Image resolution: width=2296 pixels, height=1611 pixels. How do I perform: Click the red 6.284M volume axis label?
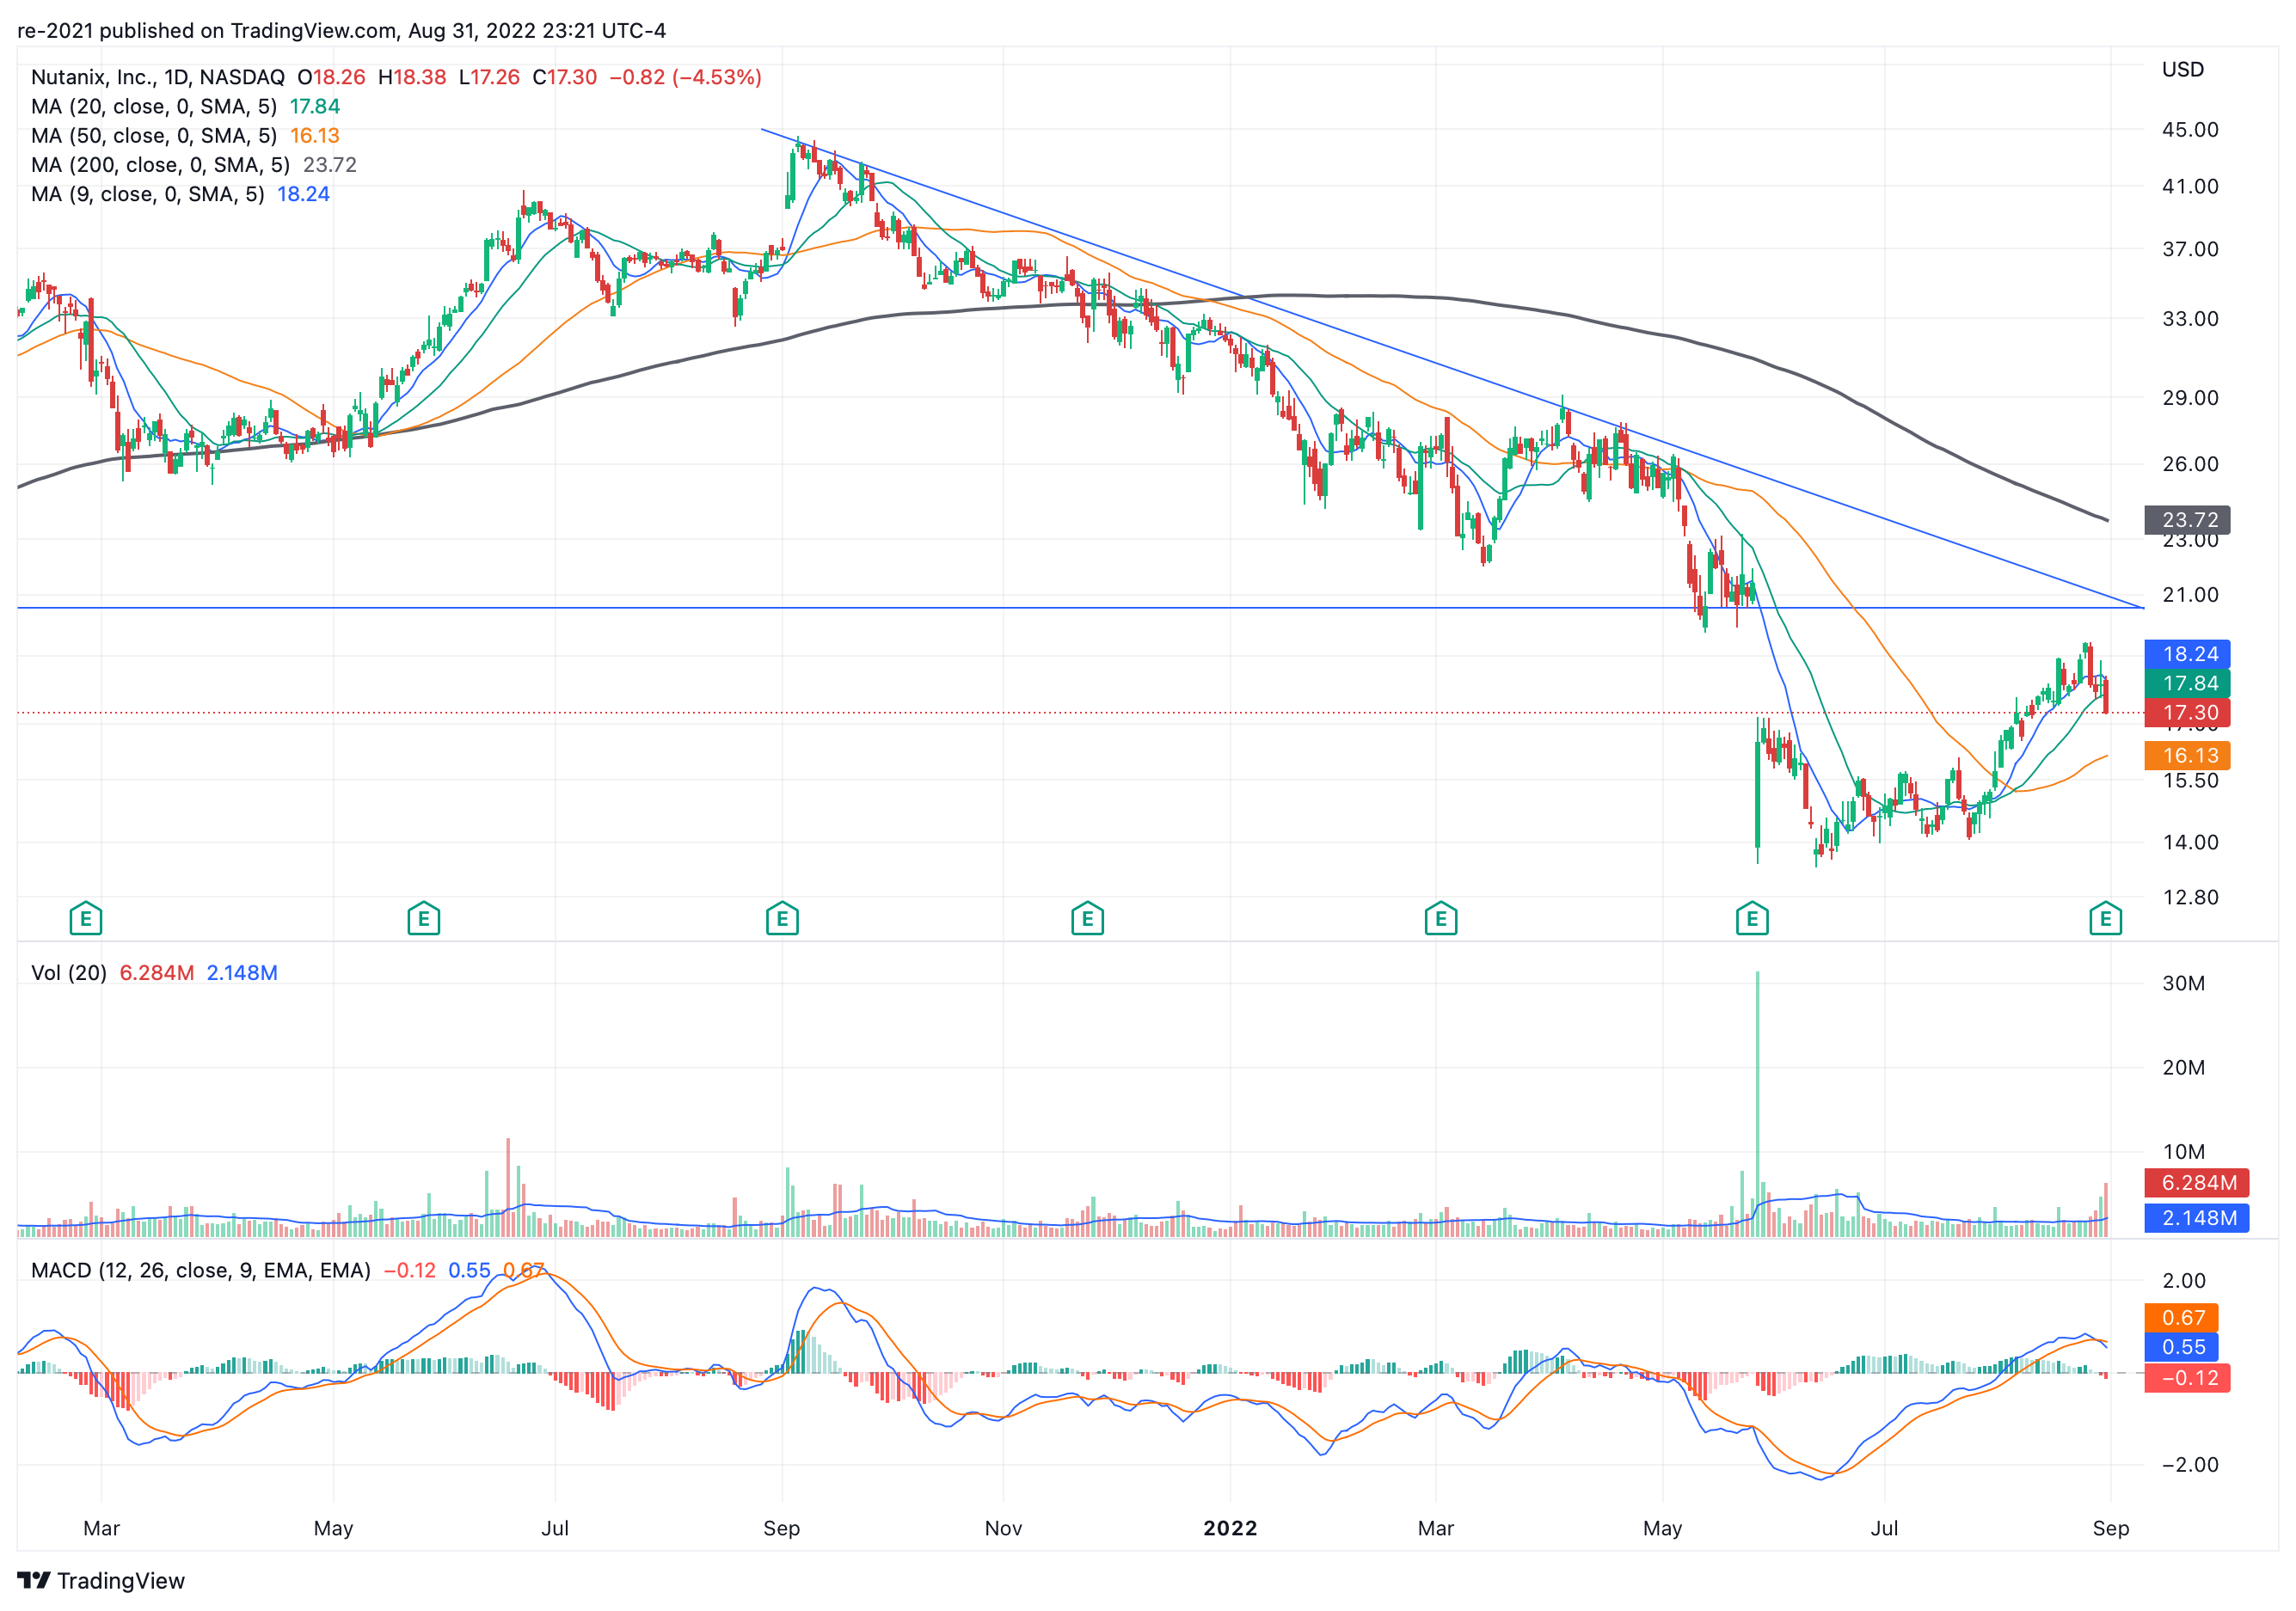pyautogui.click(x=2196, y=1183)
